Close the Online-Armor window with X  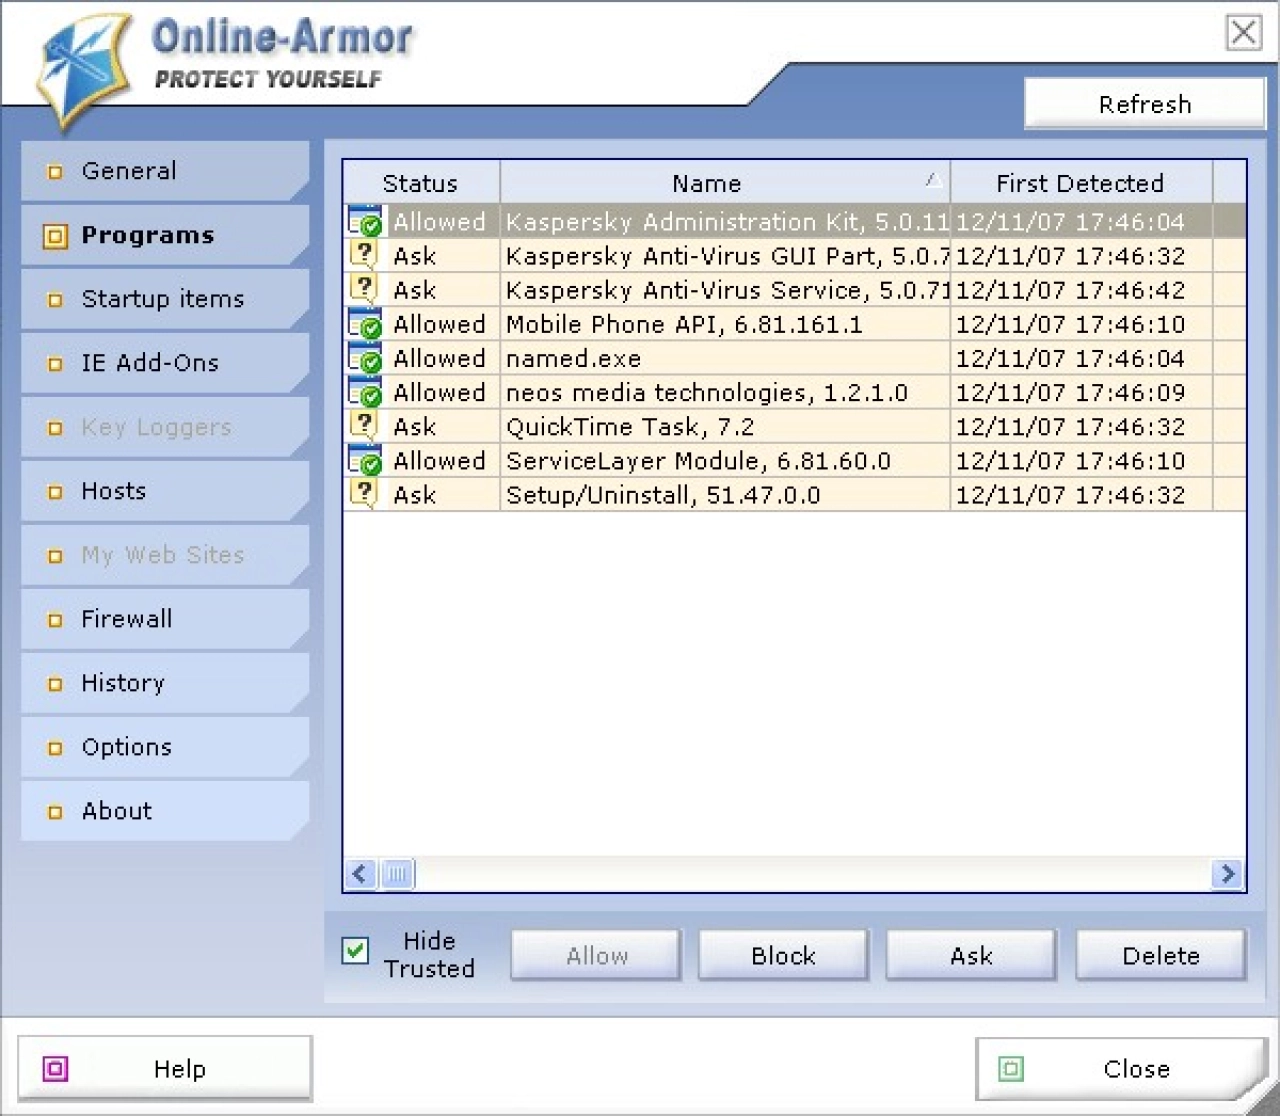(x=1243, y=32)
